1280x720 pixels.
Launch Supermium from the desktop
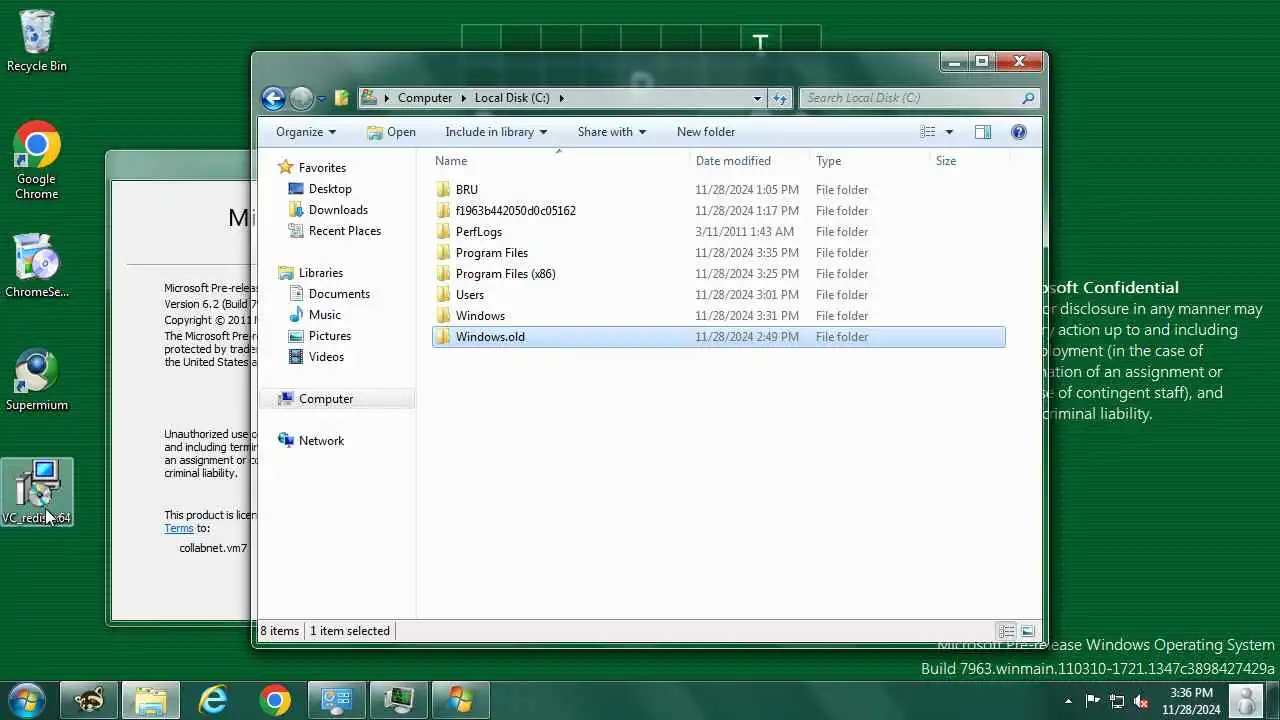[x=37, y=380]
